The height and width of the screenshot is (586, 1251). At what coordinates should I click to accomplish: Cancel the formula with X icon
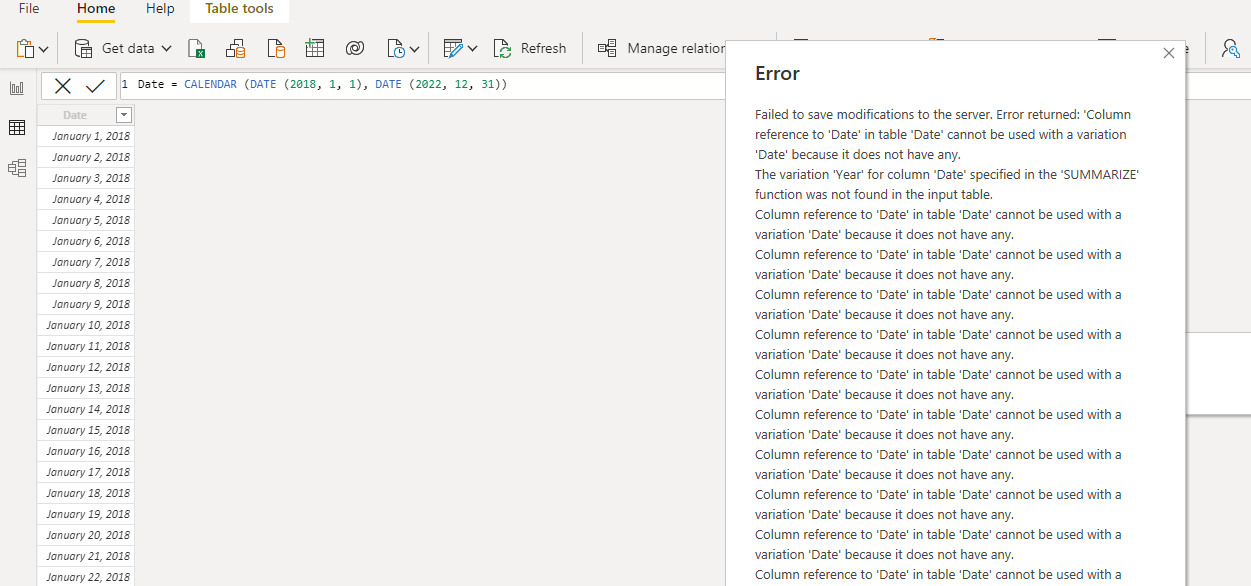coord(62,86)
